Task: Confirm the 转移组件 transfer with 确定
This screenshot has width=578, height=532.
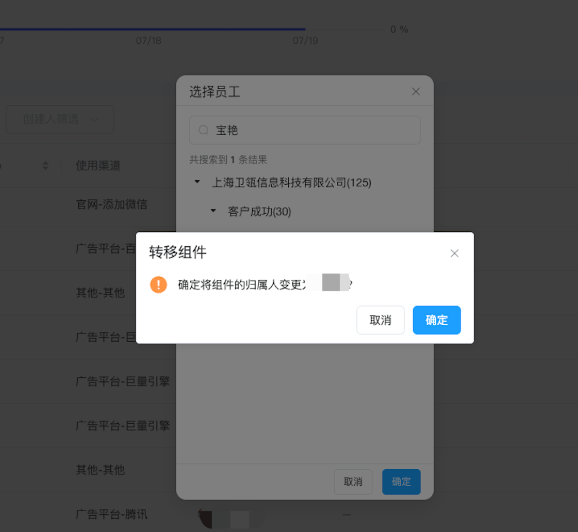Action: pos(436,320)
